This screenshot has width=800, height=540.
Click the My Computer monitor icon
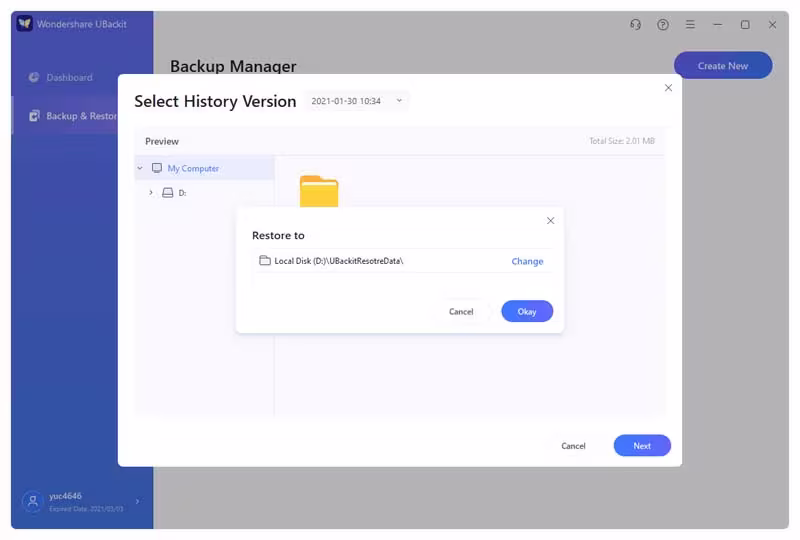point(157,168)
